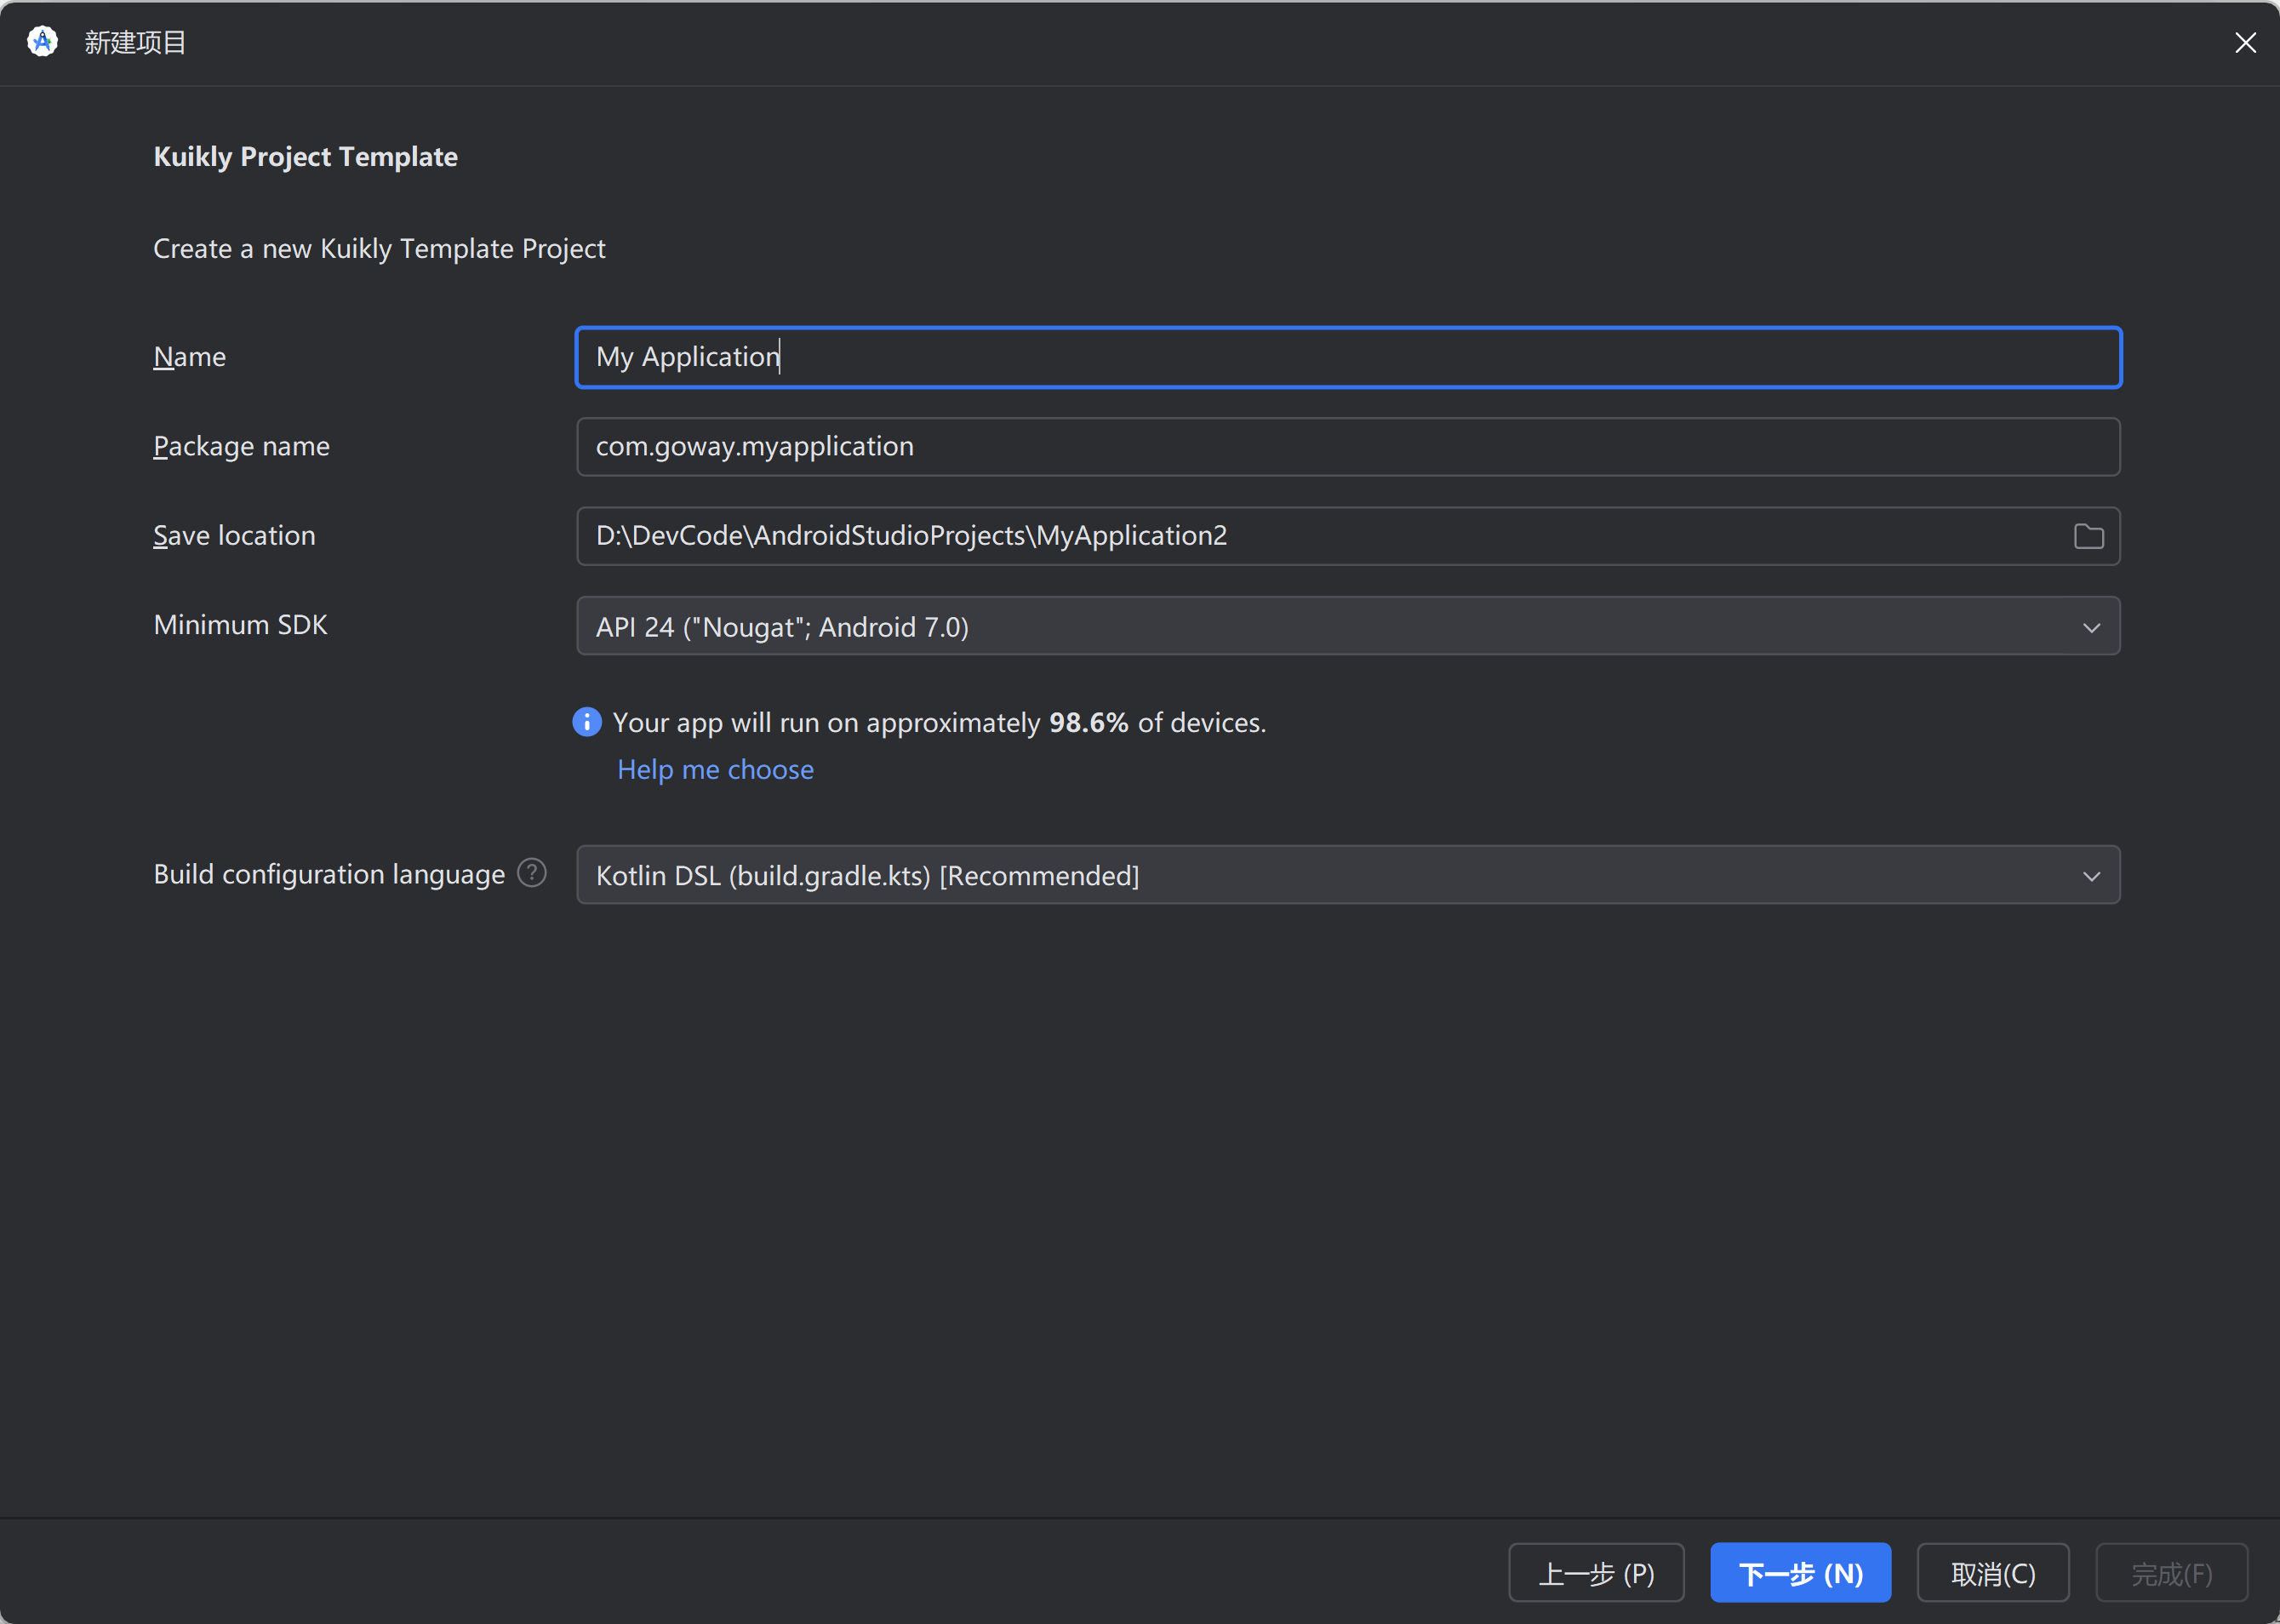Click the 下一步 (N) button
The image size is (2280, 1624).
point(1800,1574)
